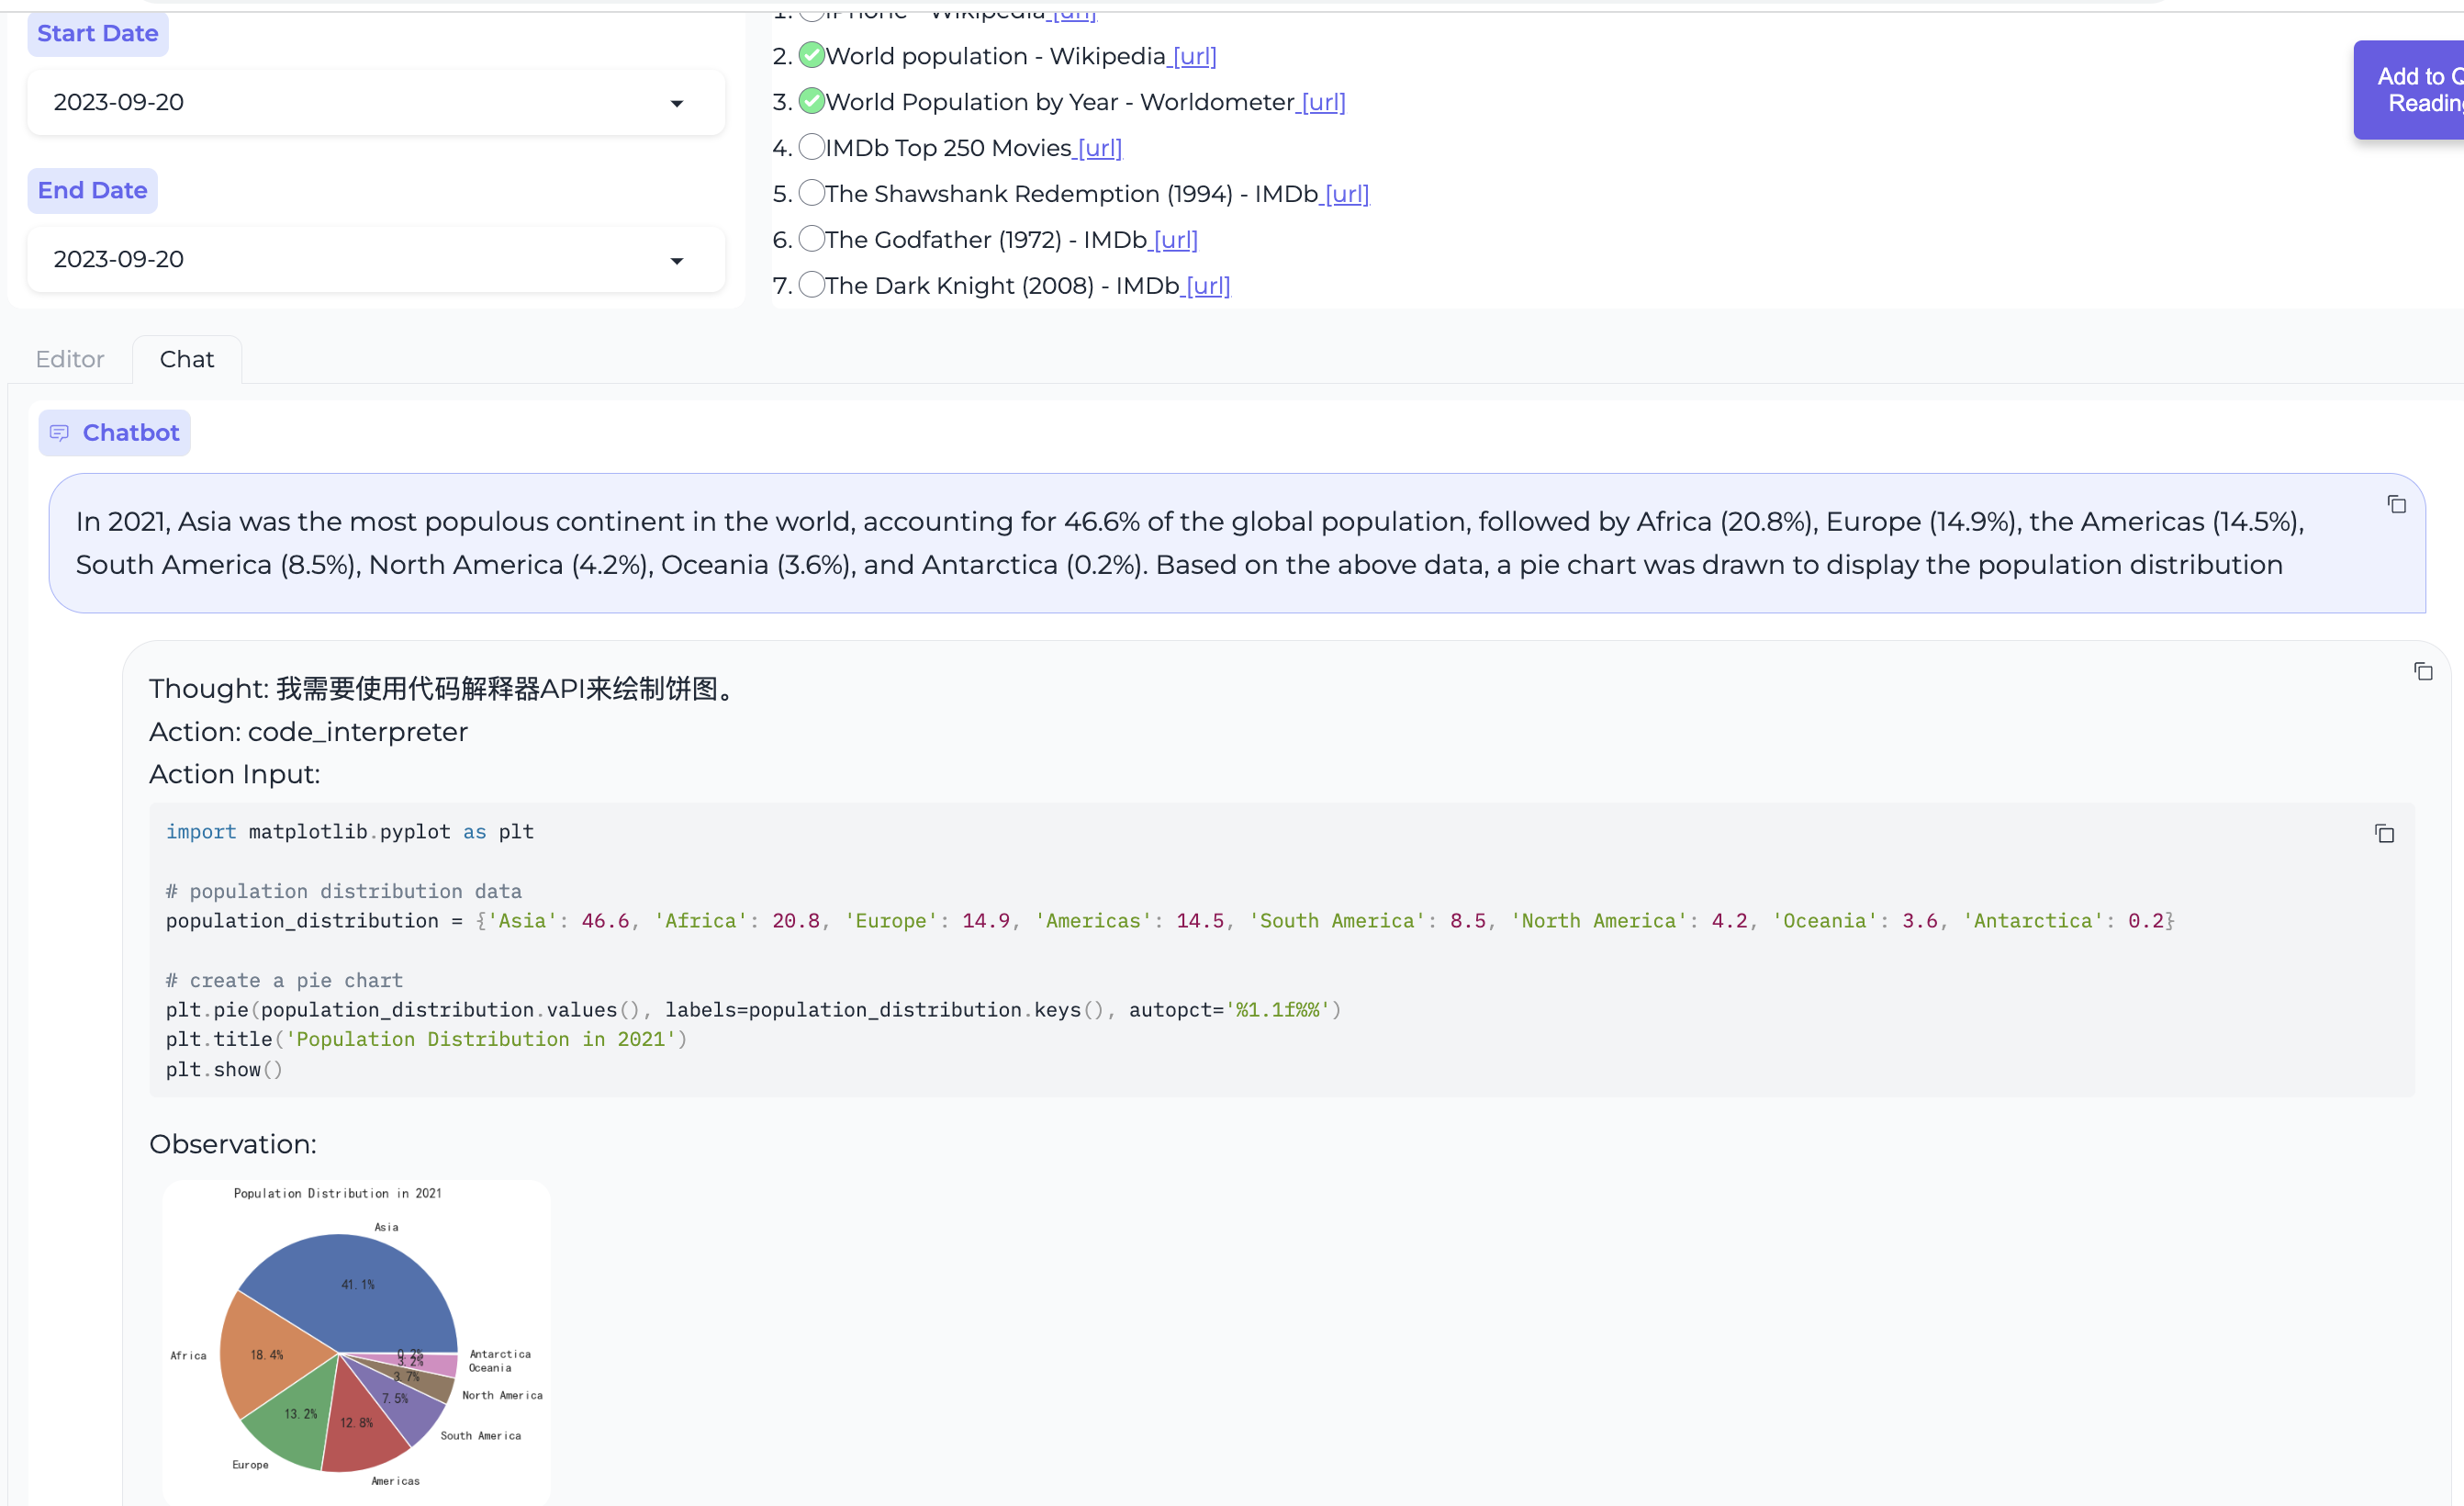Click the Start Date dropdown arrow
The width and height of the screenshot is (2464, 1506).
tap(678, 102)
